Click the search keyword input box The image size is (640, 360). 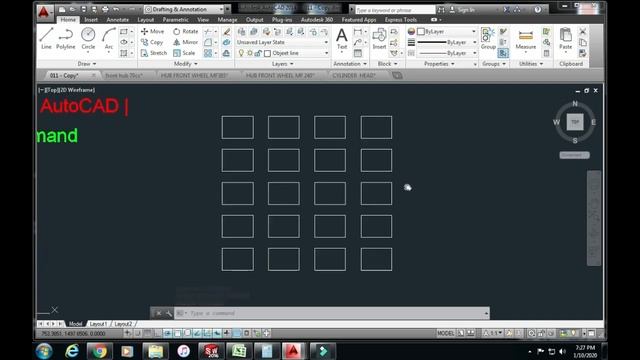[x=395, y=9]
